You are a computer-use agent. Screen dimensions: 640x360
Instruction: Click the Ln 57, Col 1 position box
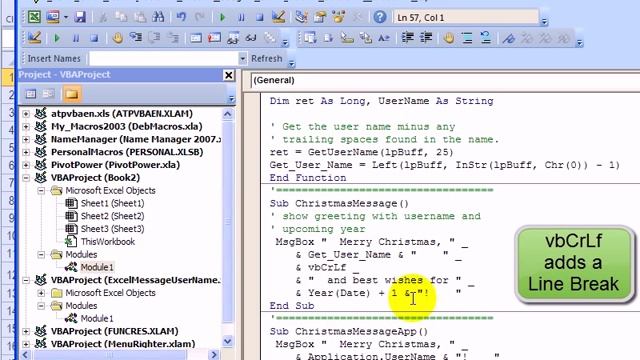pyautogui.click(x=466, y=18)
